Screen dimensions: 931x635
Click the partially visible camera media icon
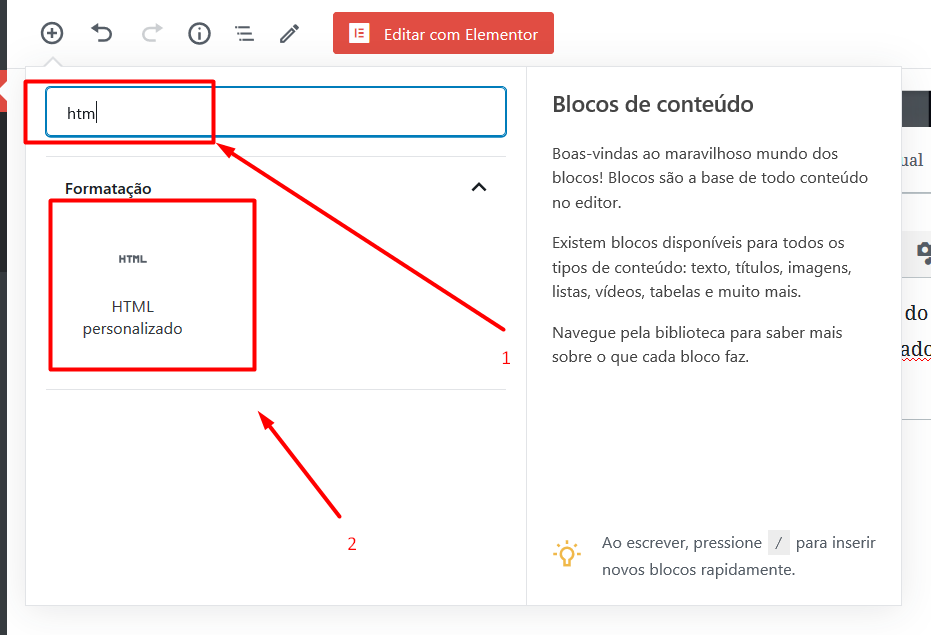[924, 250]
